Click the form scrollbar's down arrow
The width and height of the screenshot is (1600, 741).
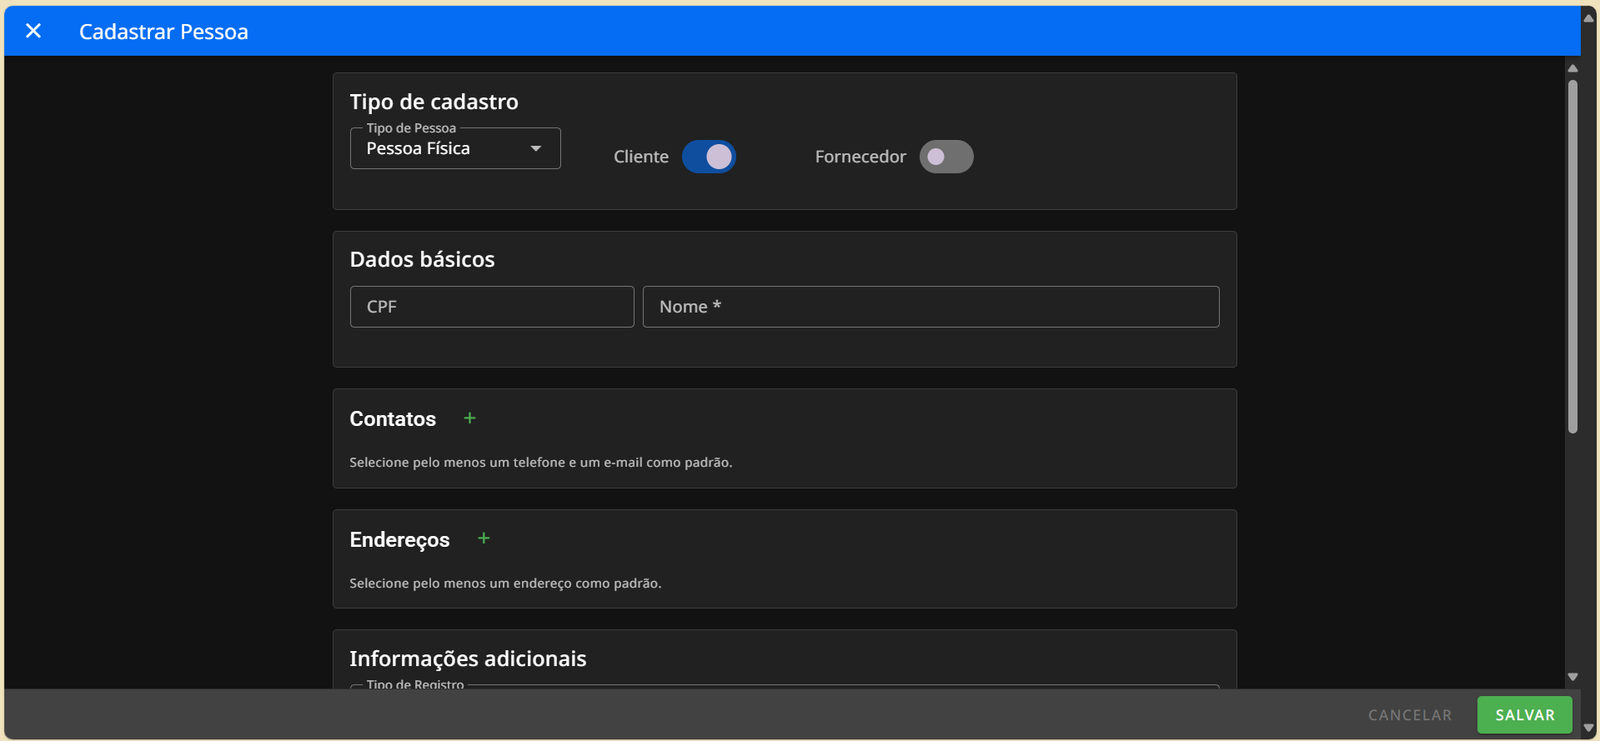1572,677
